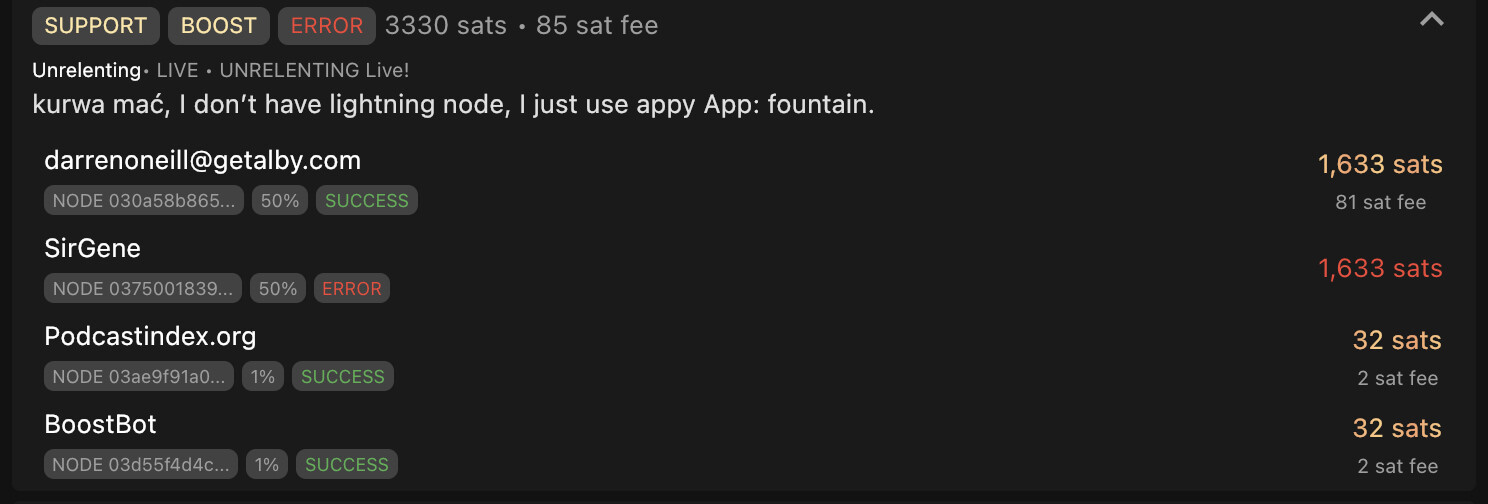Click the red ERROR tag in header
Viewport: 1488px width, 504px height.
[327, 26]
